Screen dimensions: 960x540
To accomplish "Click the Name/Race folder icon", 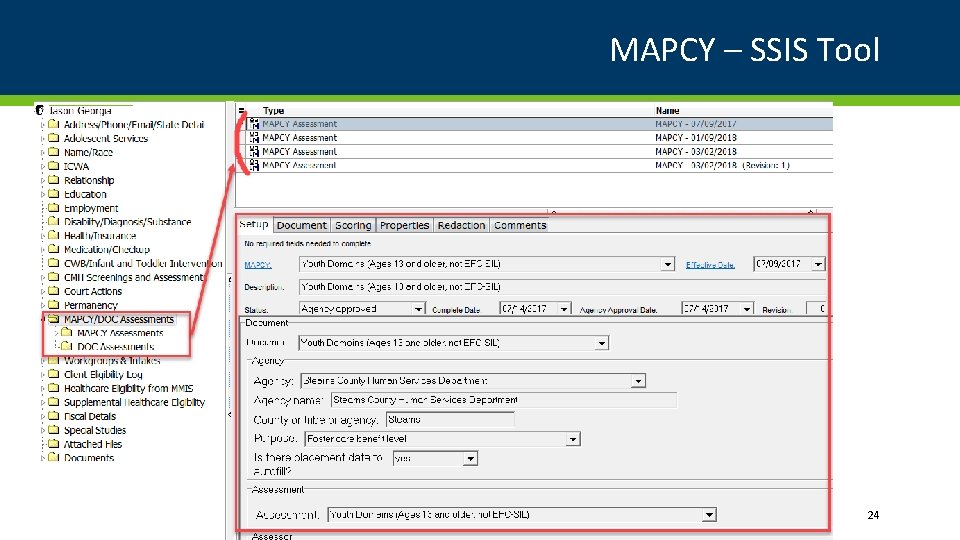I will tap(54, 152).
